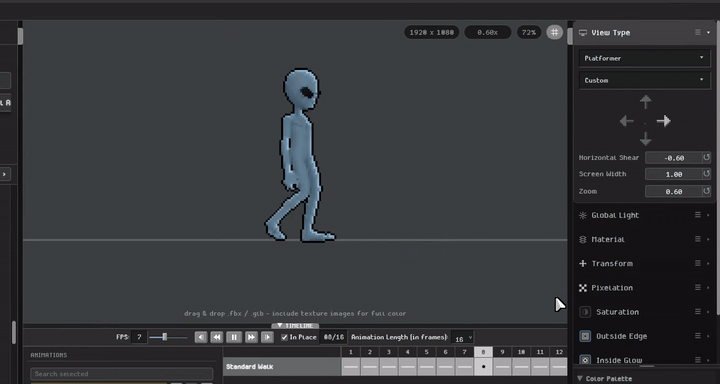Select frame 8 keyframe cell of Standard Walk

tap(483, 367)
